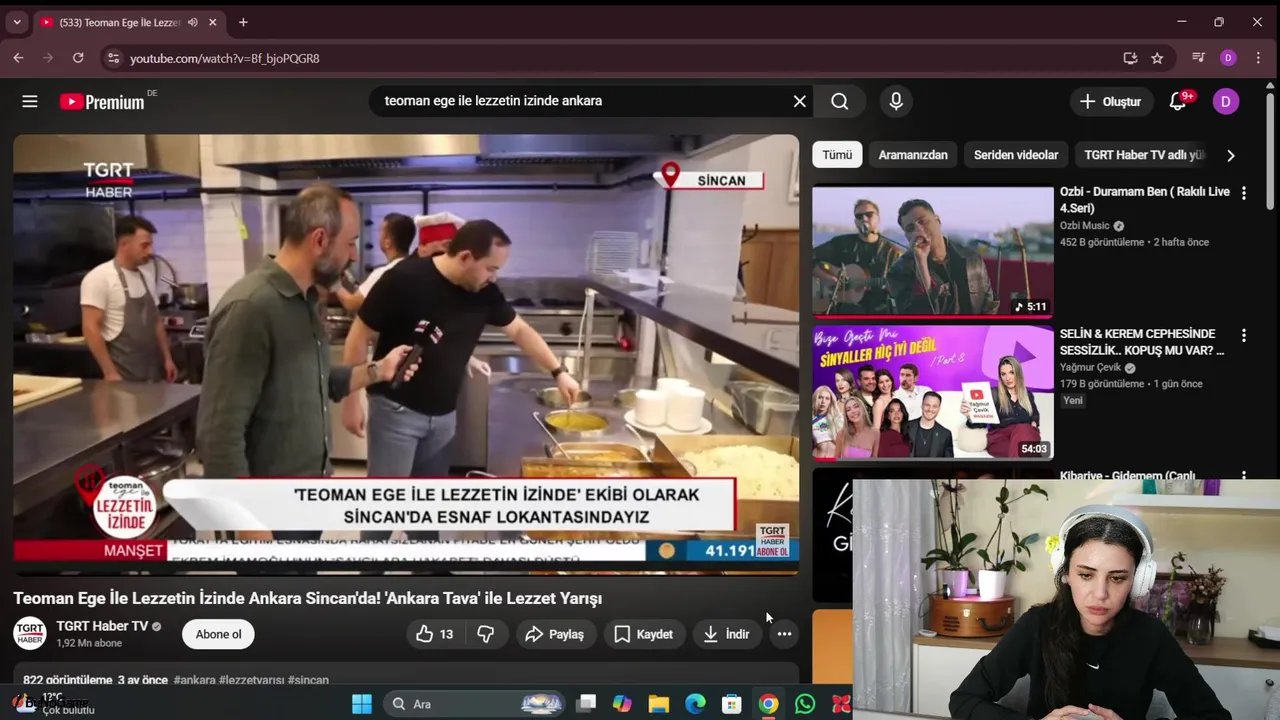
Task: Open Ozbi - Duramam Ben video title
Action: point(1145,200)
